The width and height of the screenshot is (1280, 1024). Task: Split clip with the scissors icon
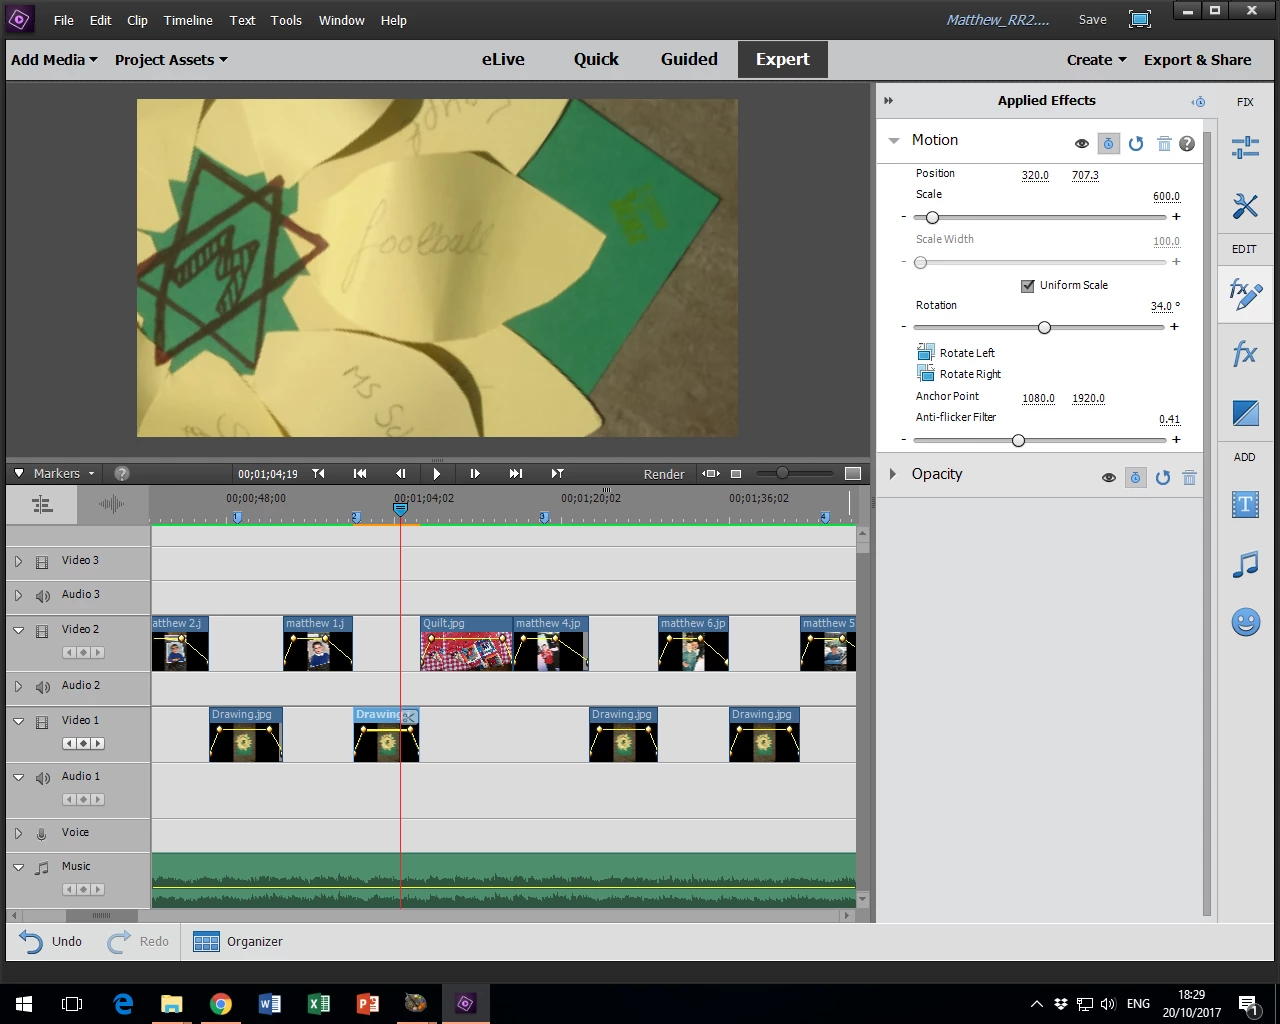tap(409, 716)
